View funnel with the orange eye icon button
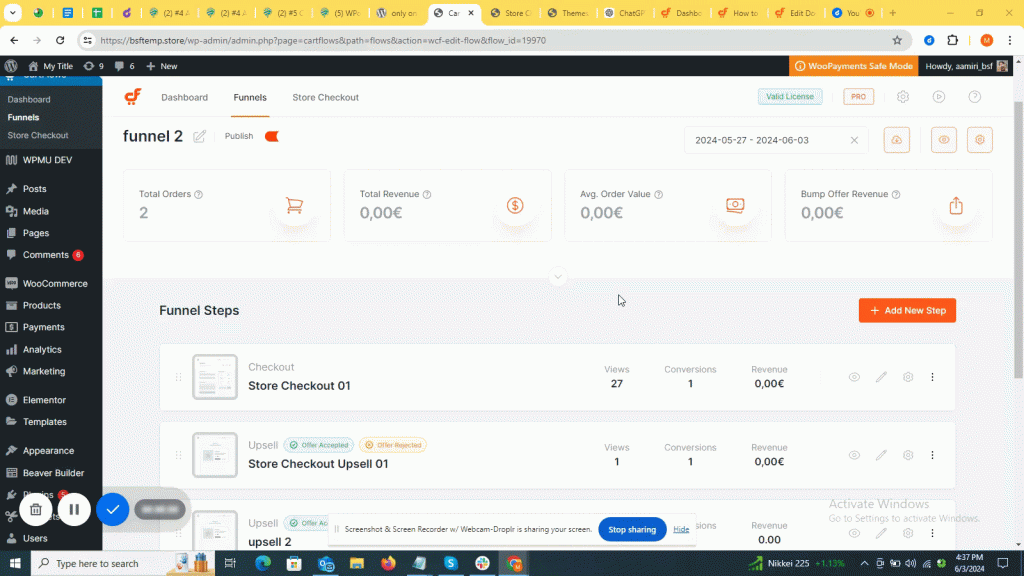Screen dimensions: 1024x576 (x=943, y=140)
